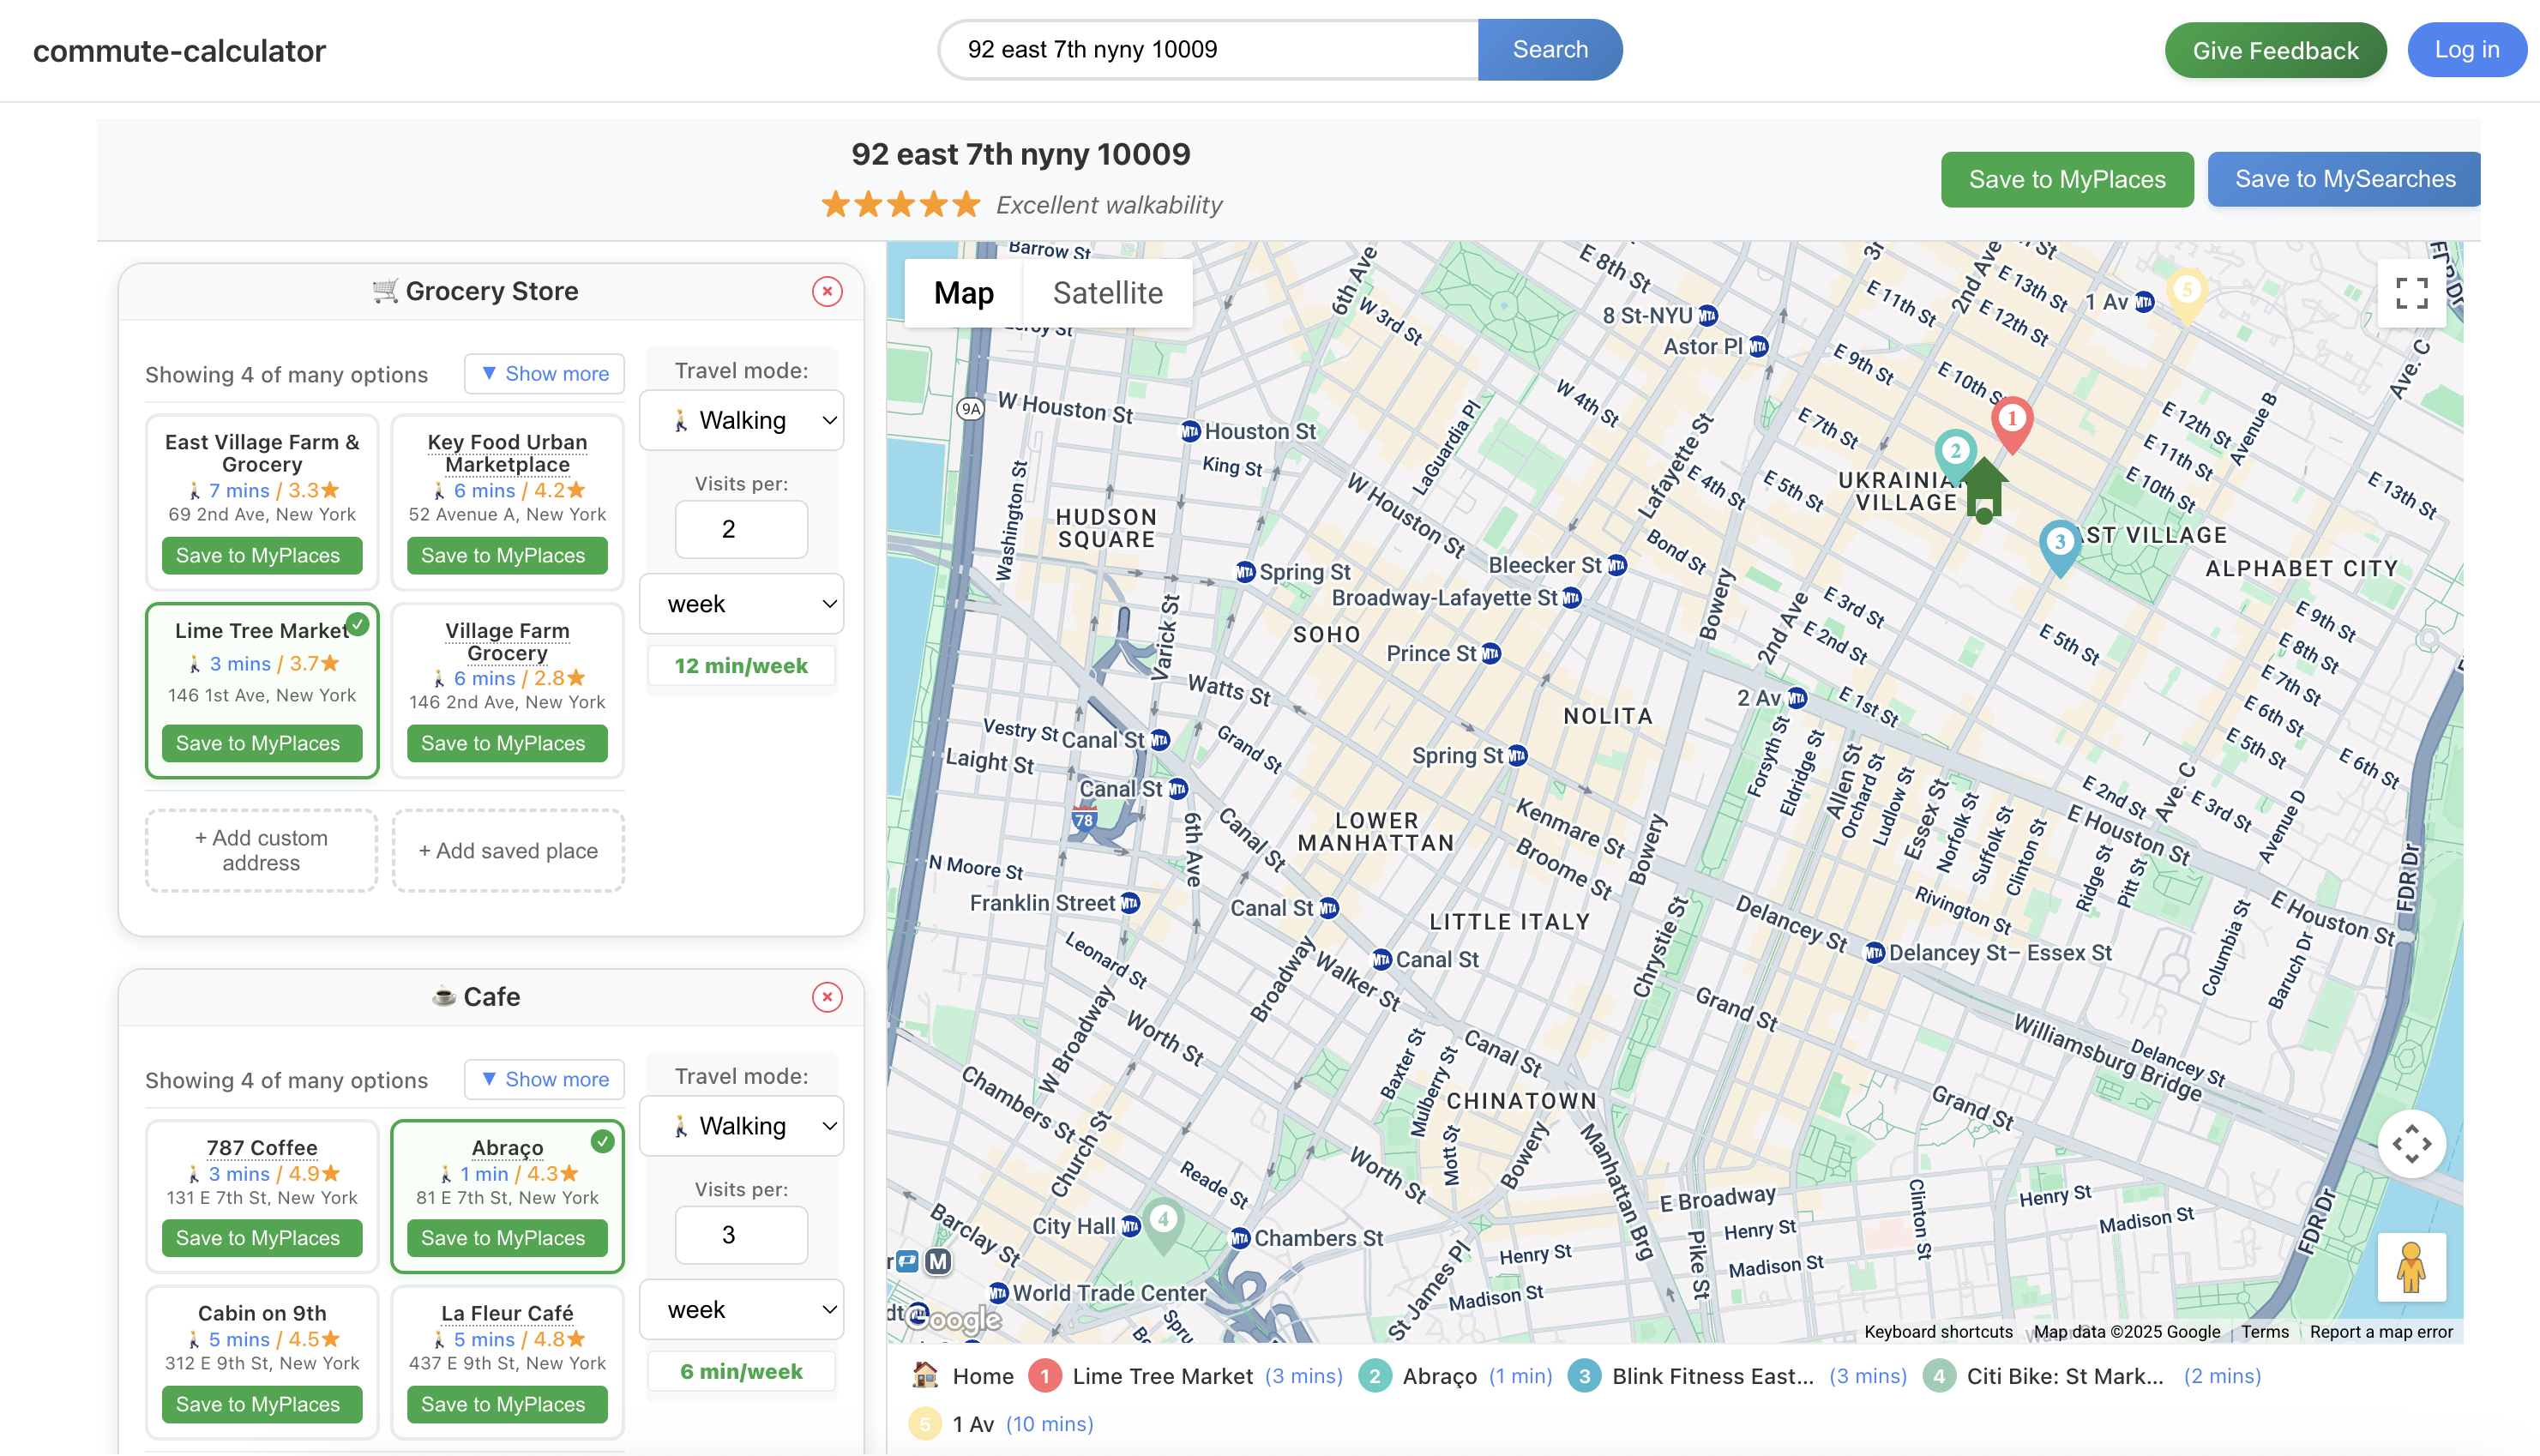
Task: Click Bleecker St subway station icon
Action: 1617,565
